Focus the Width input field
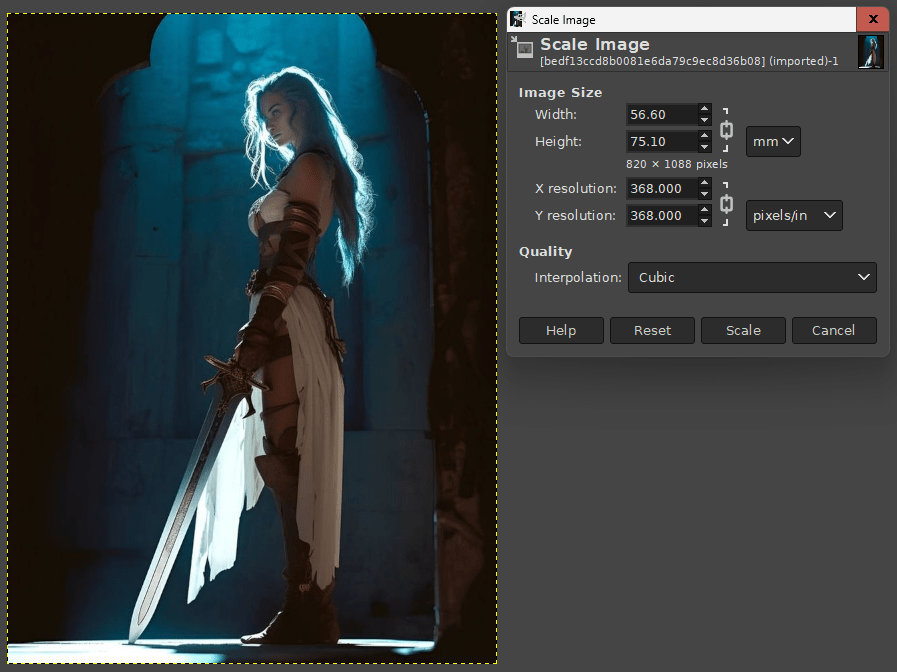 click(x=661, y=115)
